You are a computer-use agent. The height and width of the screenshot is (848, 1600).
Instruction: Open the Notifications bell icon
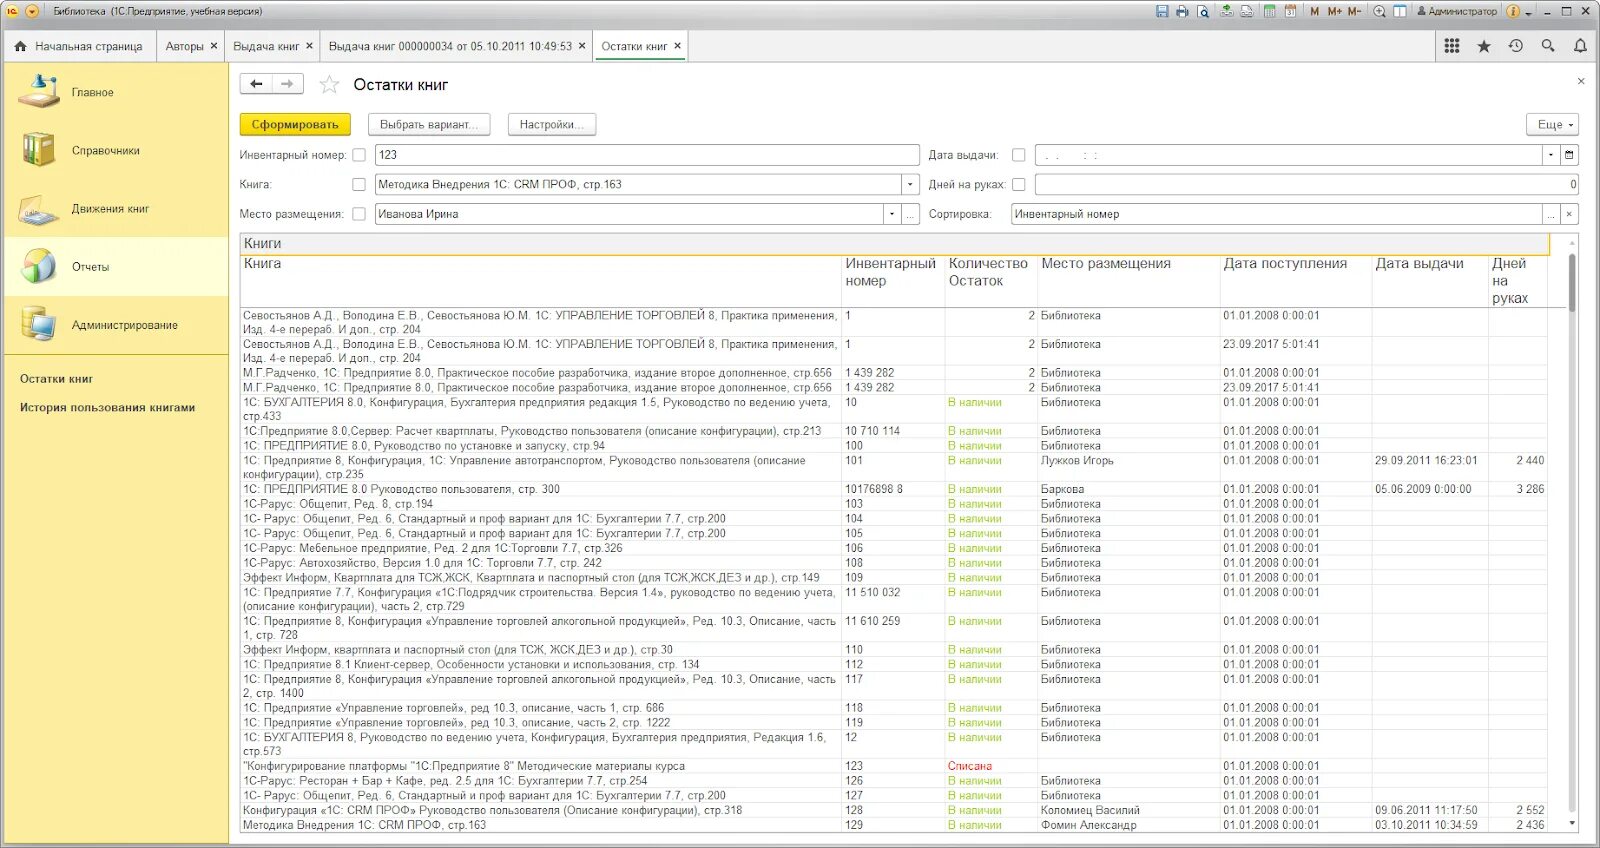pyautogui.click(x=1580, y=46)
